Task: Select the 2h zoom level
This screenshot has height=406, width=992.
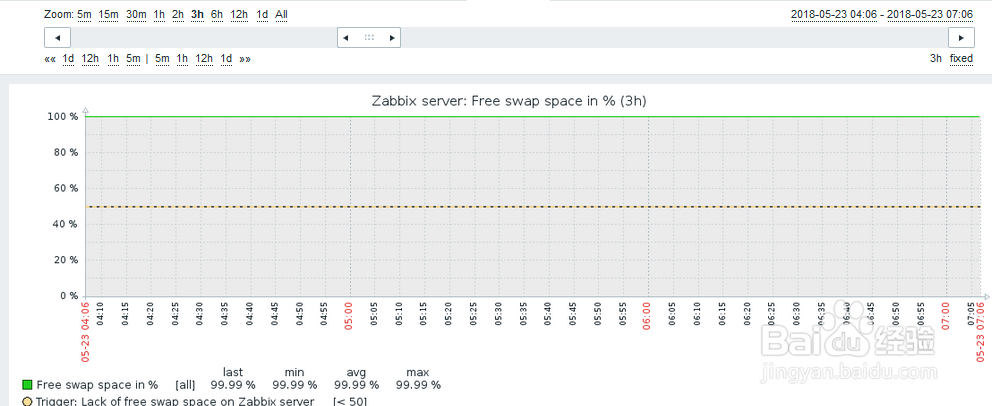Action: point(177,14)
